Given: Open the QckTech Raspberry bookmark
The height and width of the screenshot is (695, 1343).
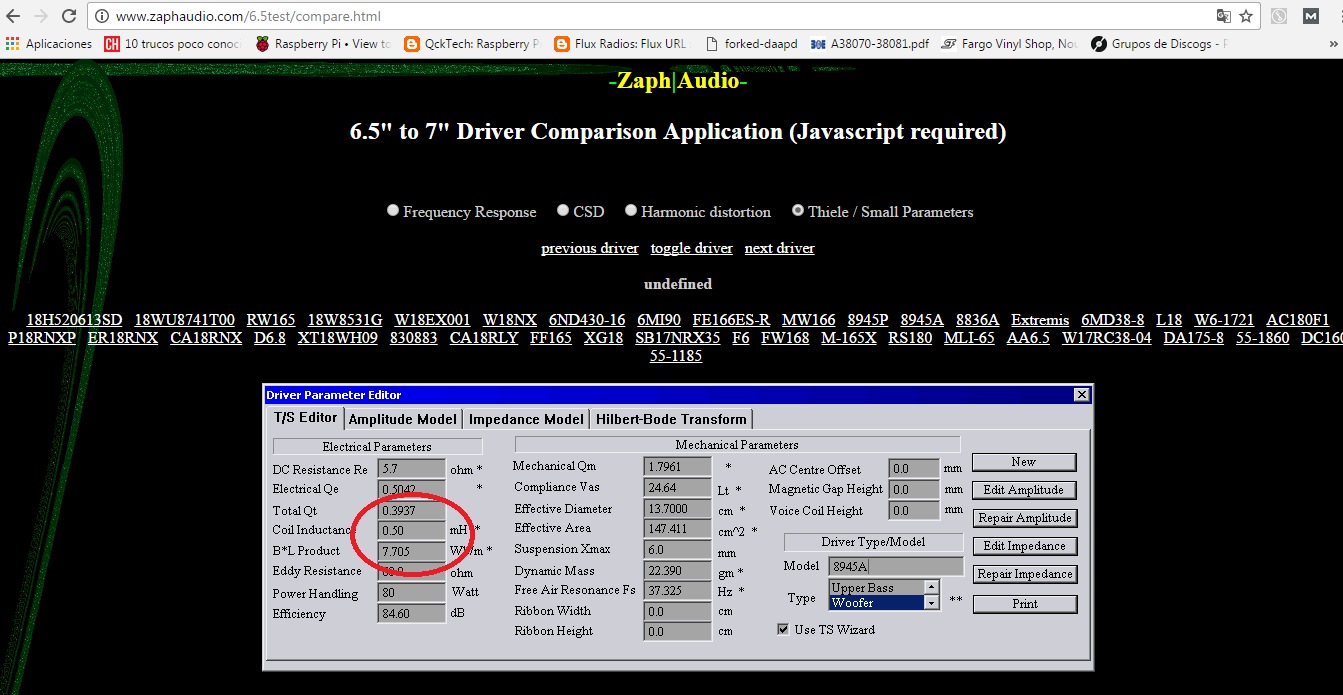Looking at the screenshot, I should (x=472, y=44).
